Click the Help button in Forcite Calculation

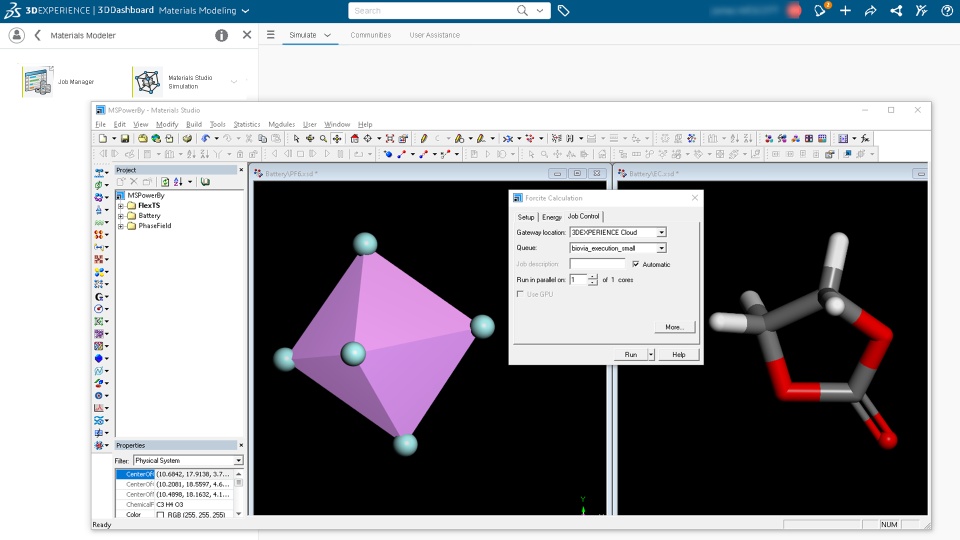[678, 354]
